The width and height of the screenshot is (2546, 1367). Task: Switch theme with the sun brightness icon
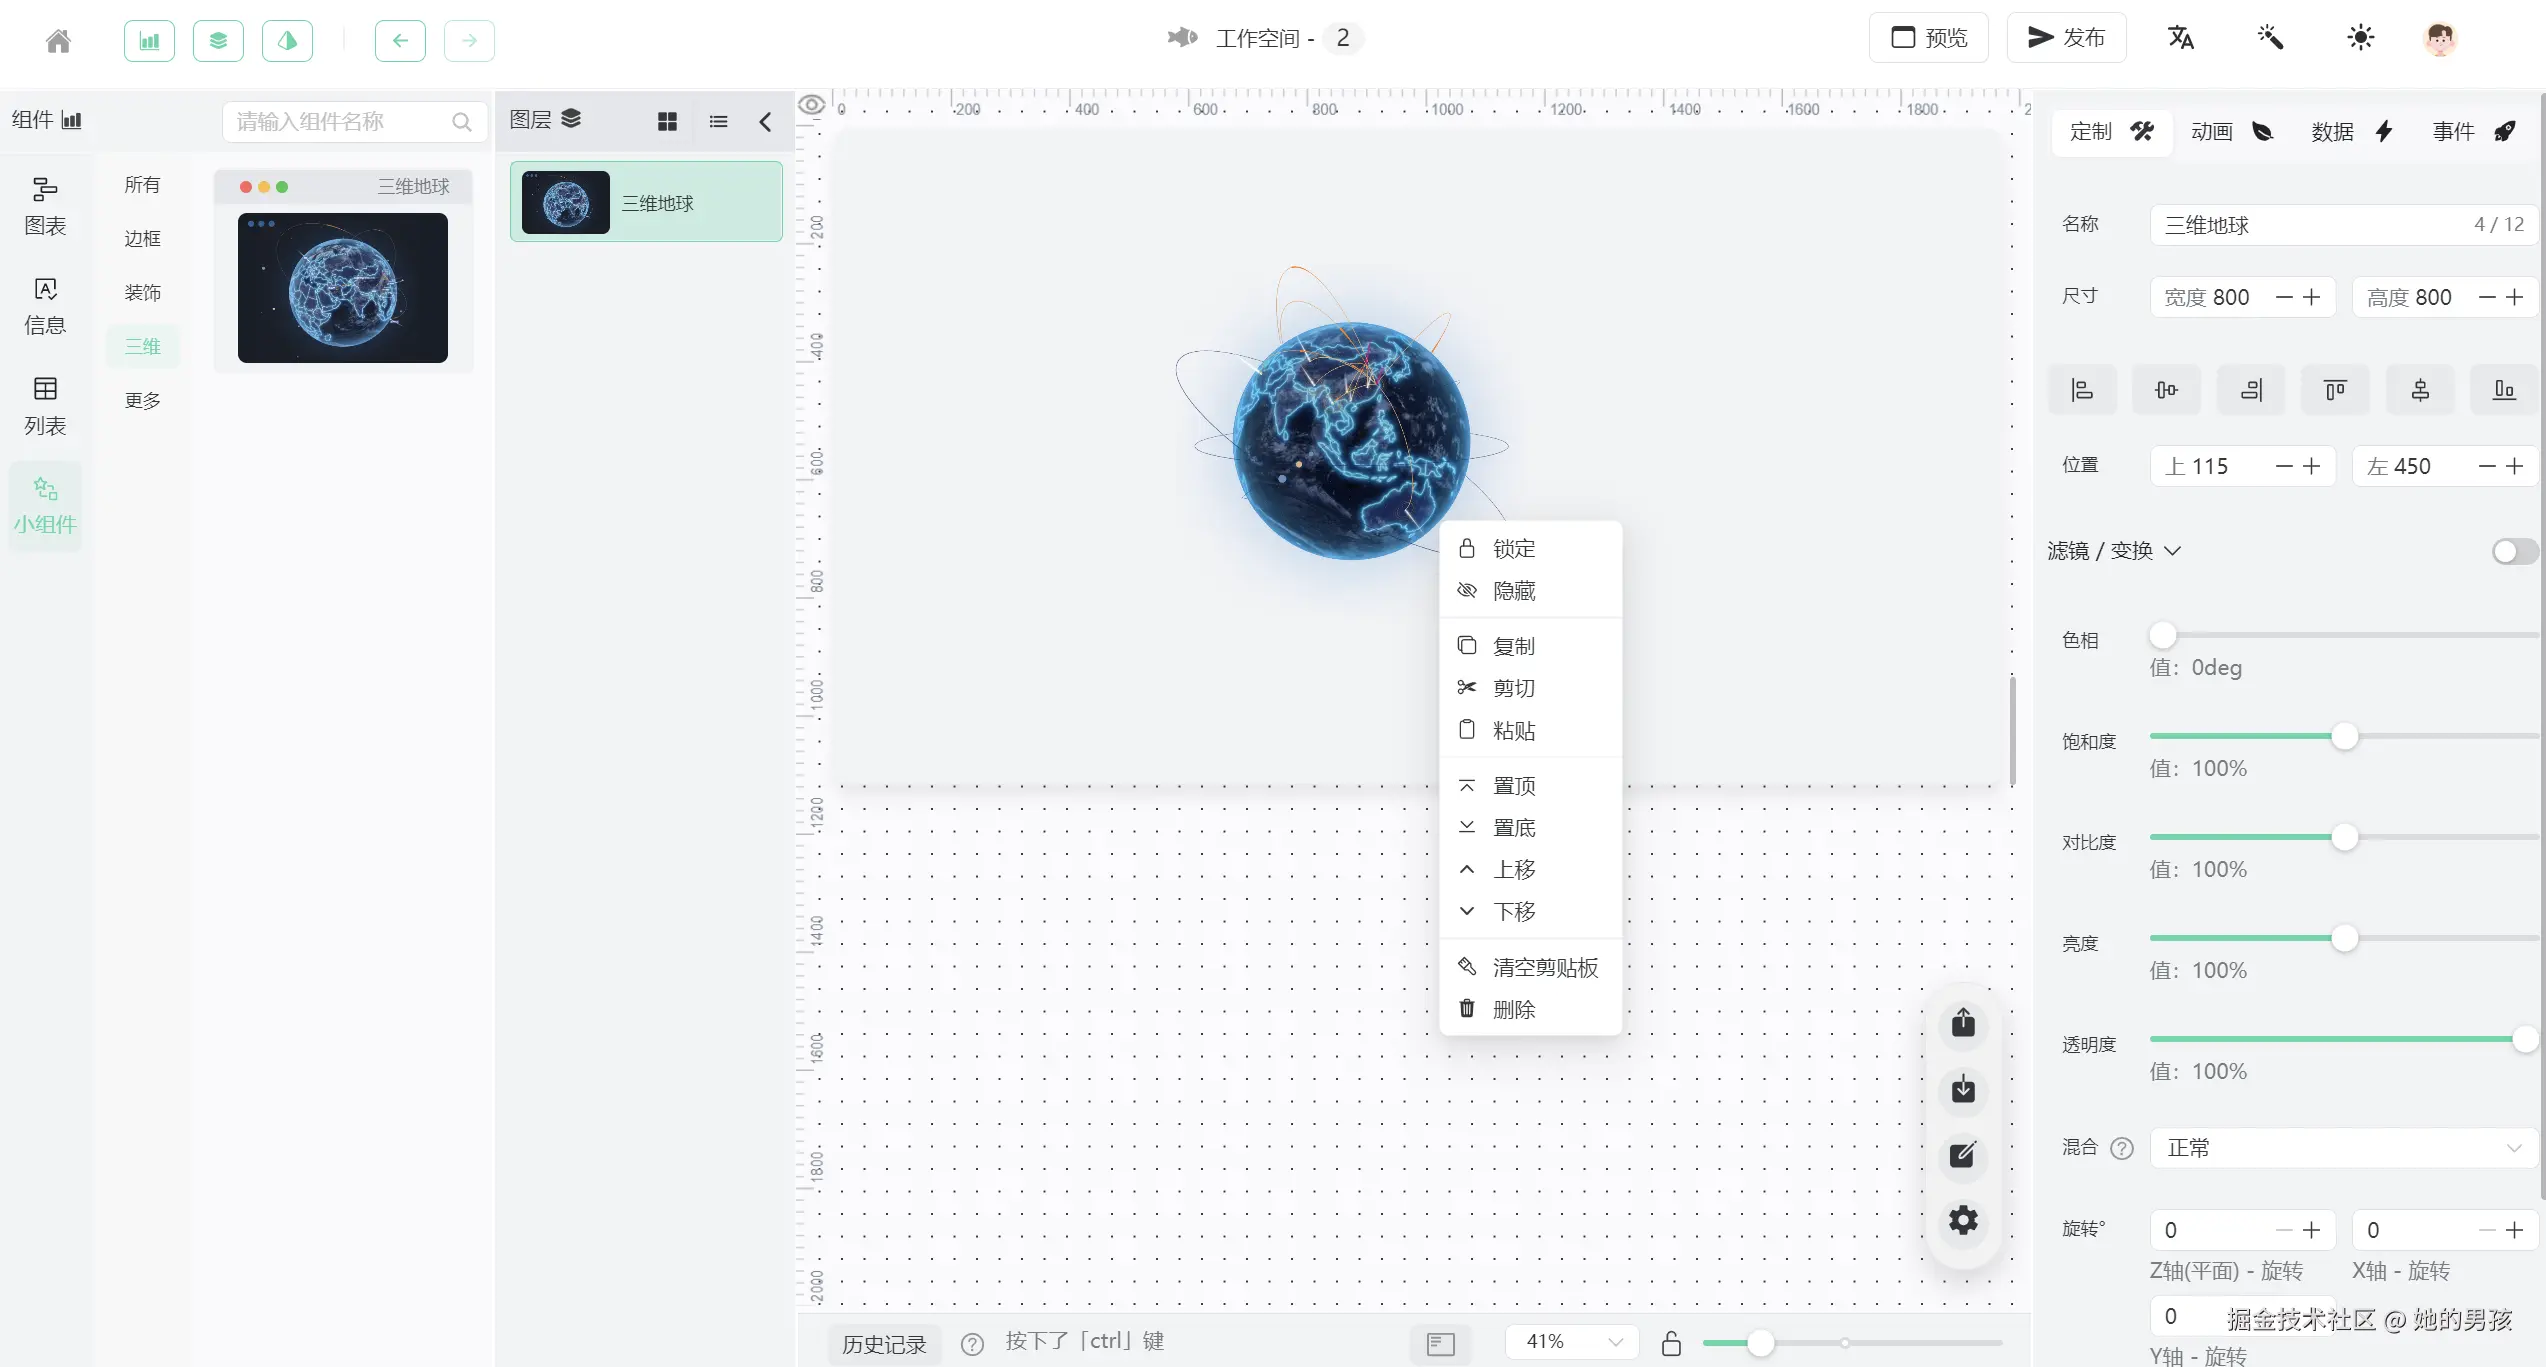[2360, 37]
